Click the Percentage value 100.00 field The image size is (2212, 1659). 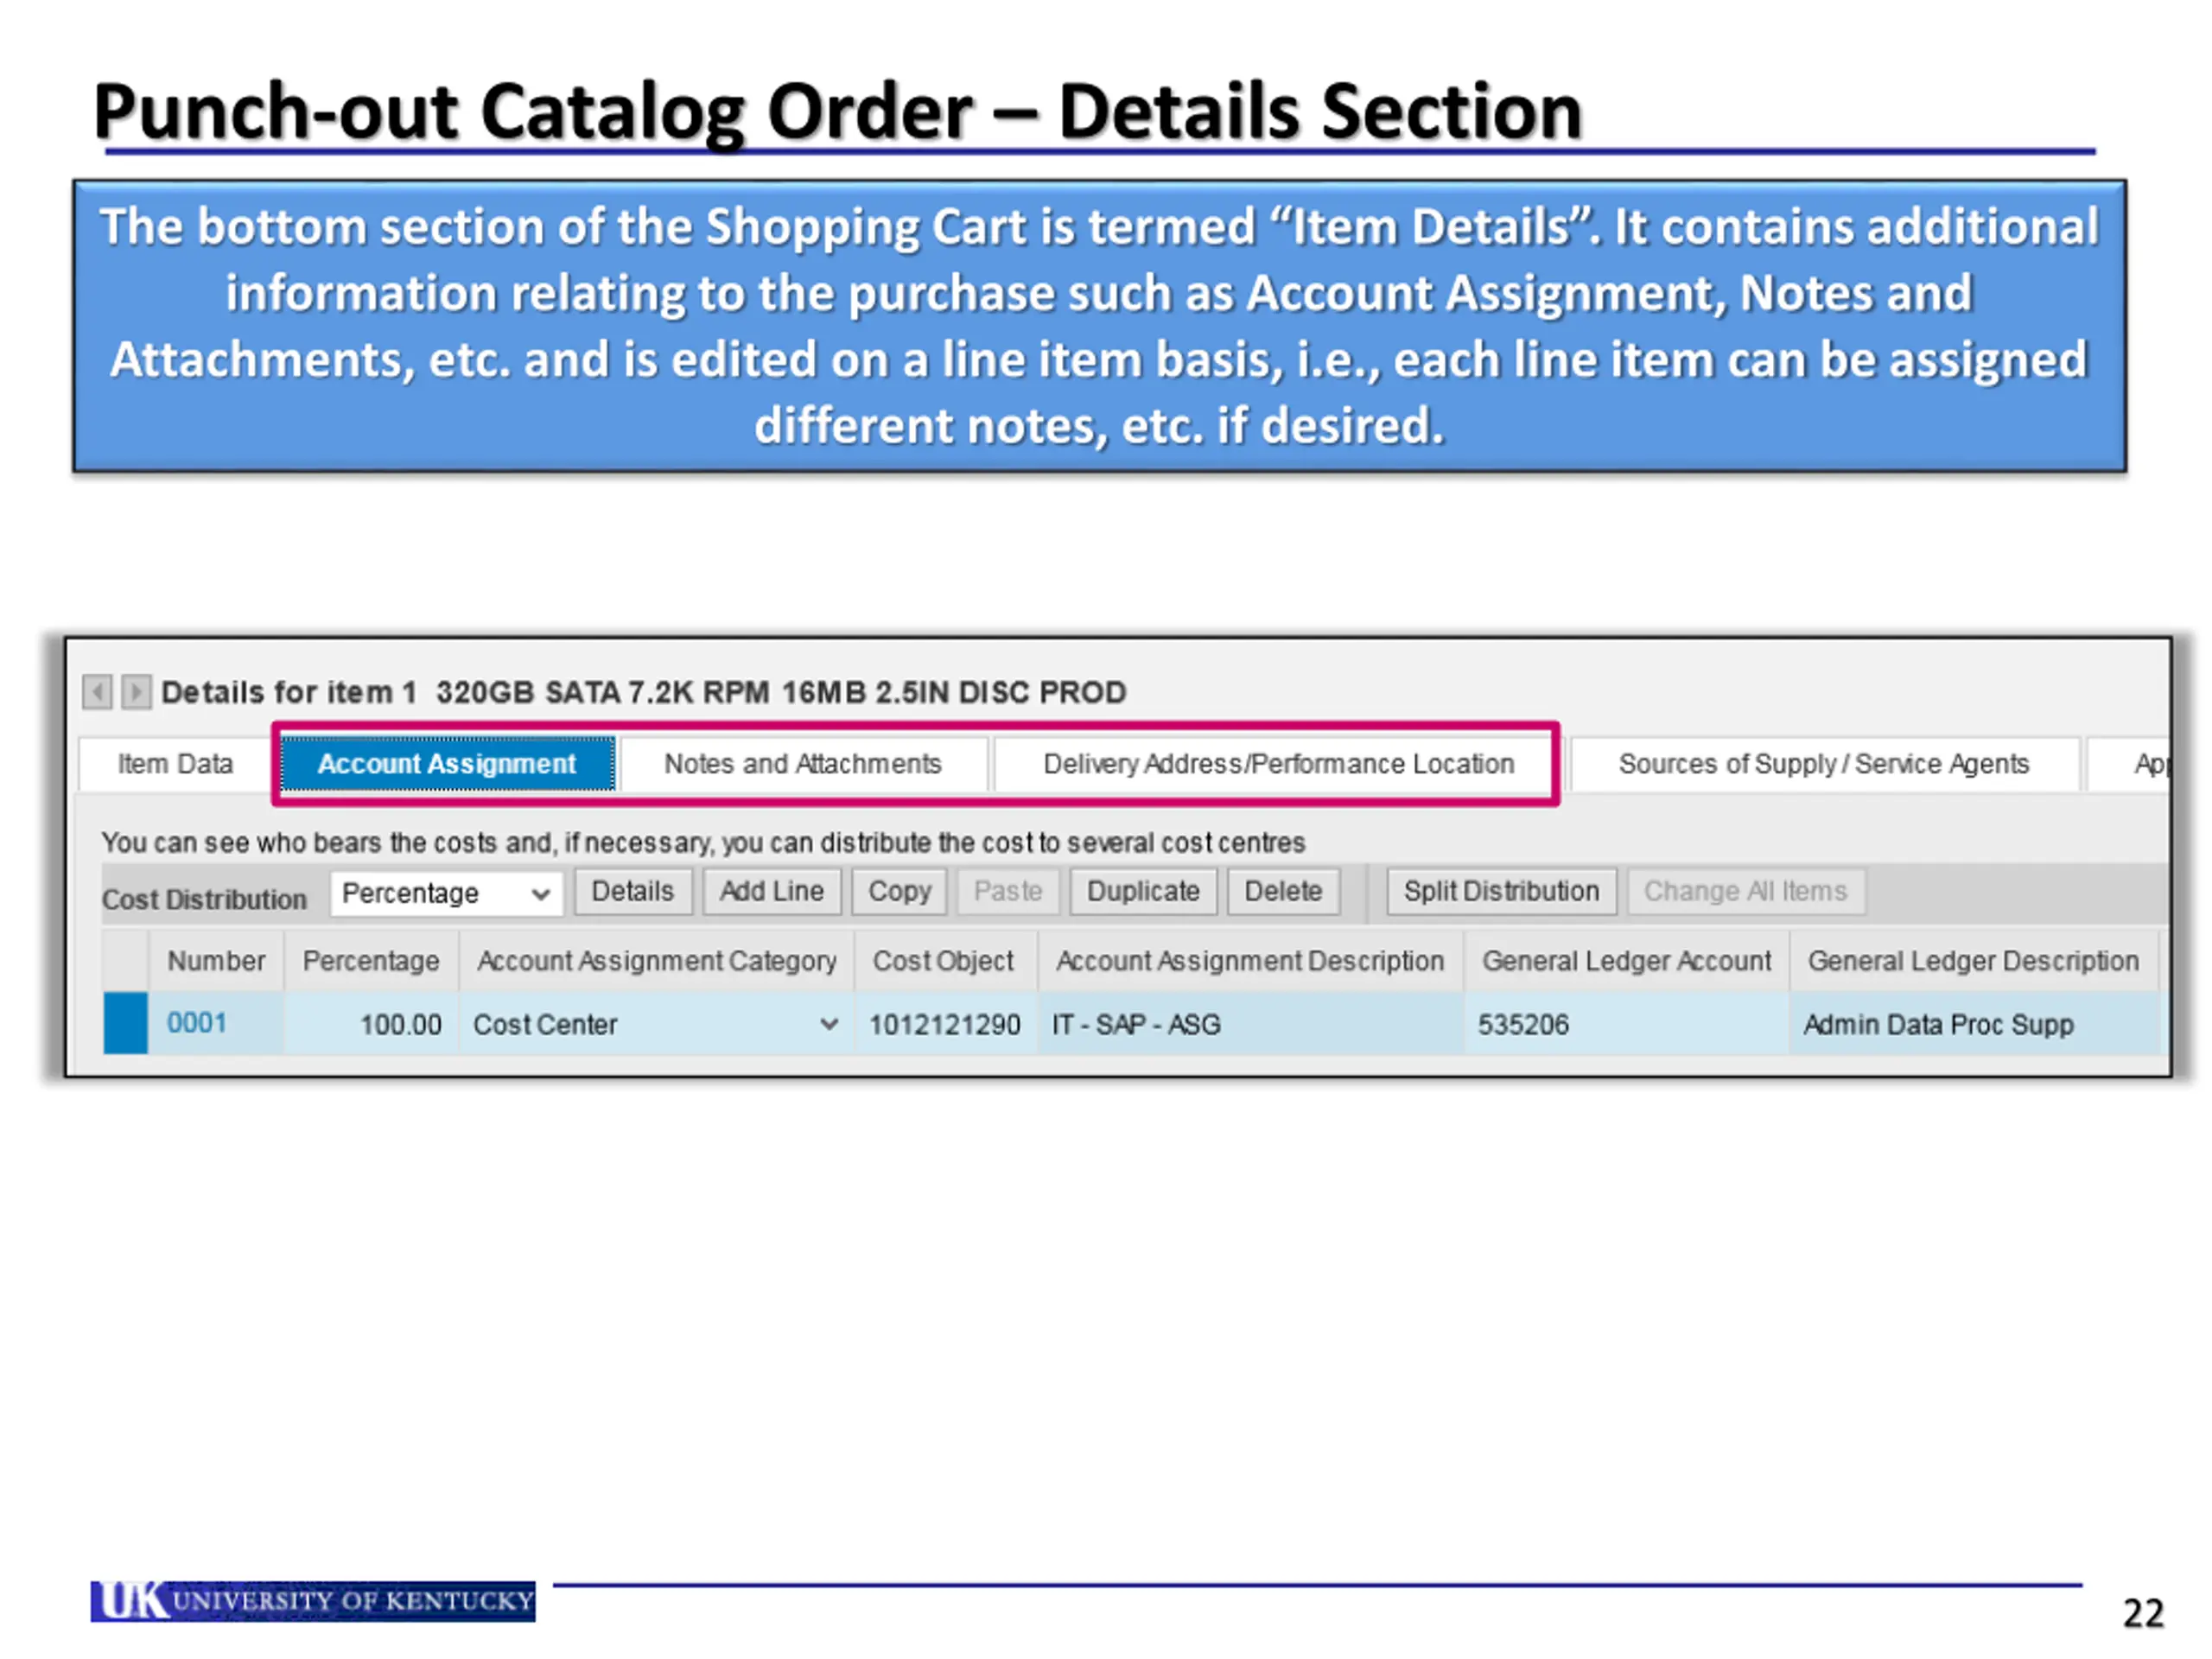click(x=400, y=1024)
